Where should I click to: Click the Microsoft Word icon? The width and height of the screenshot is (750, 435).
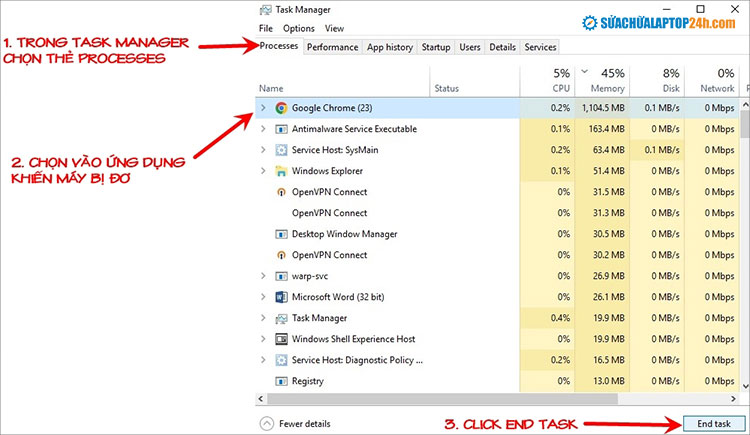pos(281,297)
